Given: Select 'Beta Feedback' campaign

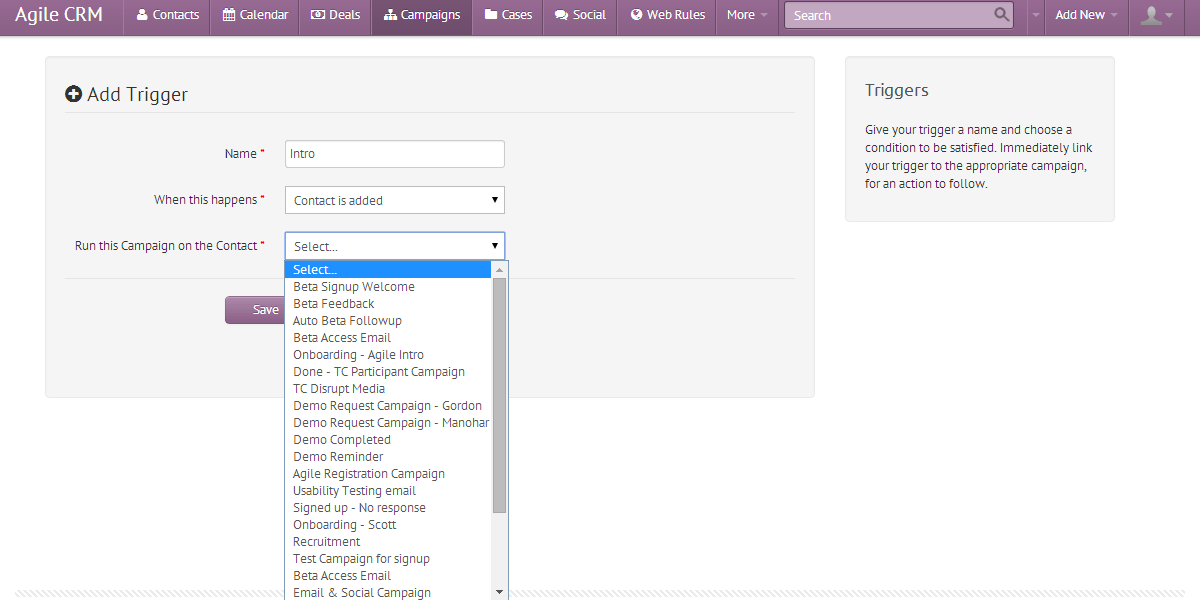Looking at the screenshot, I should pos(388,304).
